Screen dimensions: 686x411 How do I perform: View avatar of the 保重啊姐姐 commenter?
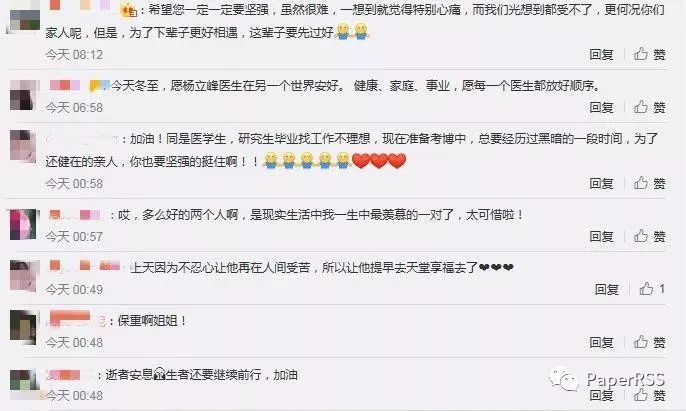23,327
